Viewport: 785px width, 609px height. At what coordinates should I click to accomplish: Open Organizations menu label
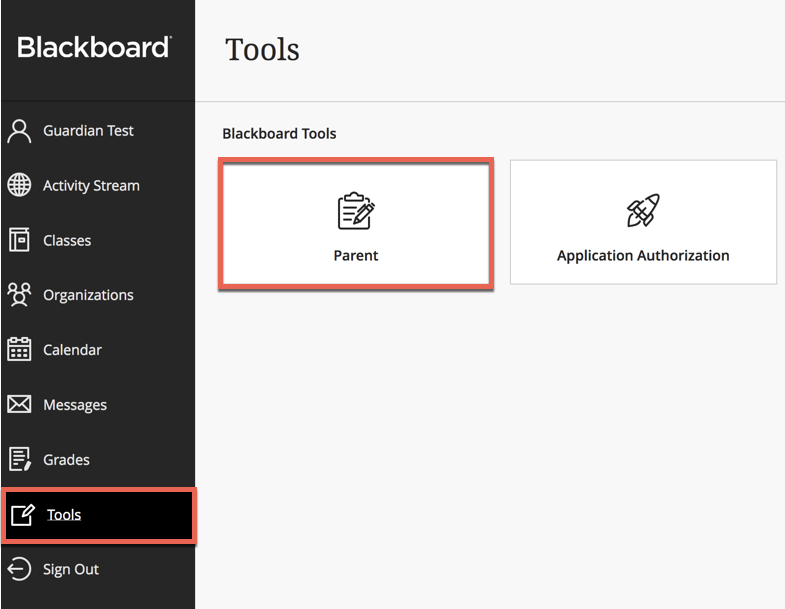(x=88, y=295)
